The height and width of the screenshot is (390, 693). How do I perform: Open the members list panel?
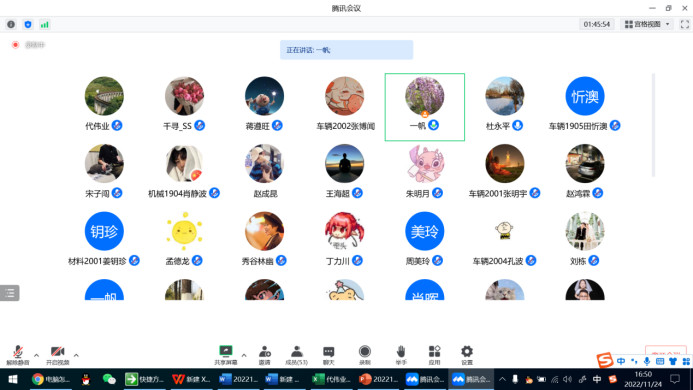point(297,355)
